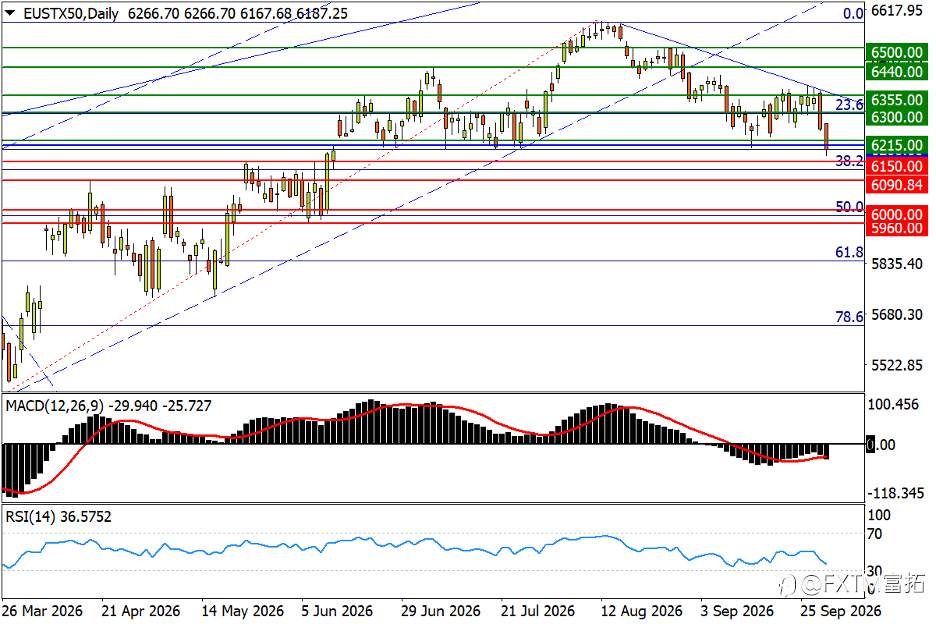The width and height of the screenshot is (936, 624).
Task: Select the red 6150.00 support label
Action: pyautogui.click(x=897, y=166)
